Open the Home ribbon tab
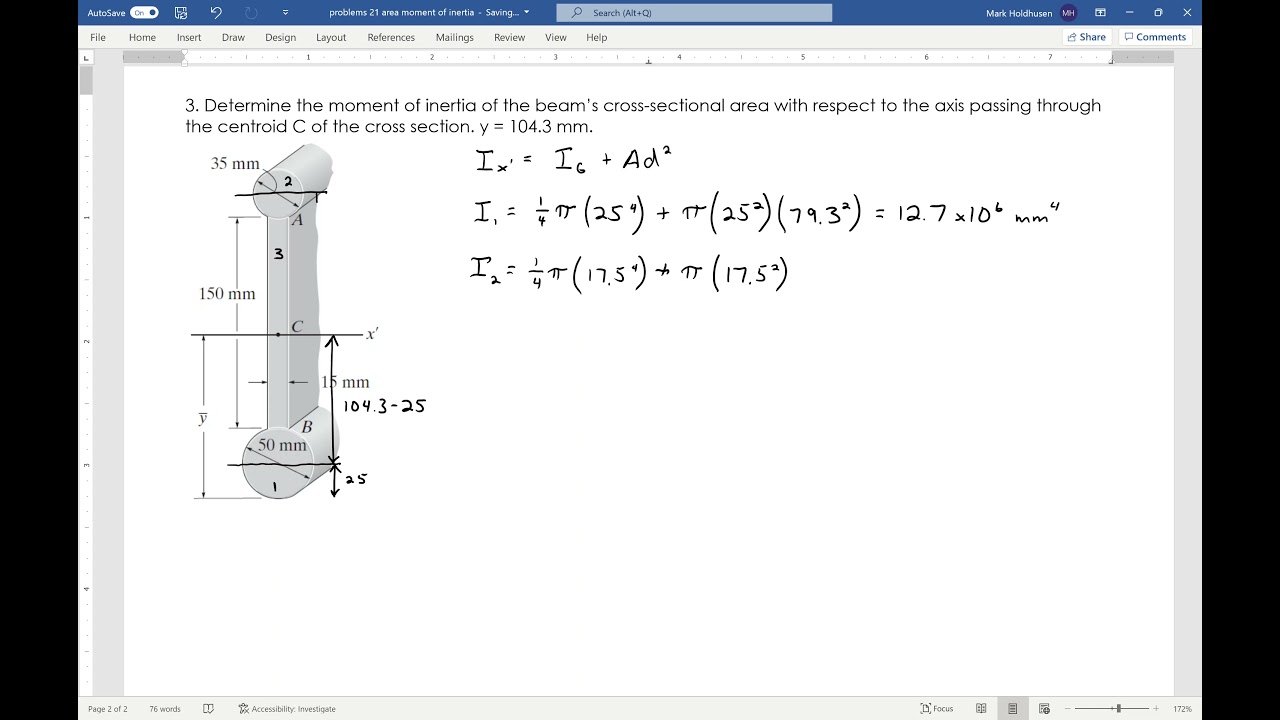The width and height of the screenshot is (1280, 720). [142, 37]
